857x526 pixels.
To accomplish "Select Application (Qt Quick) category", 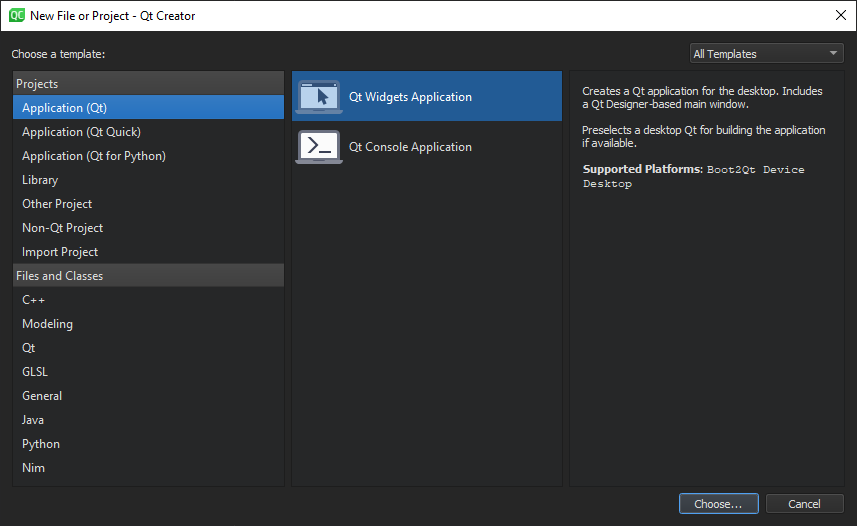I will pyautogui.click(x=148, y=132).
